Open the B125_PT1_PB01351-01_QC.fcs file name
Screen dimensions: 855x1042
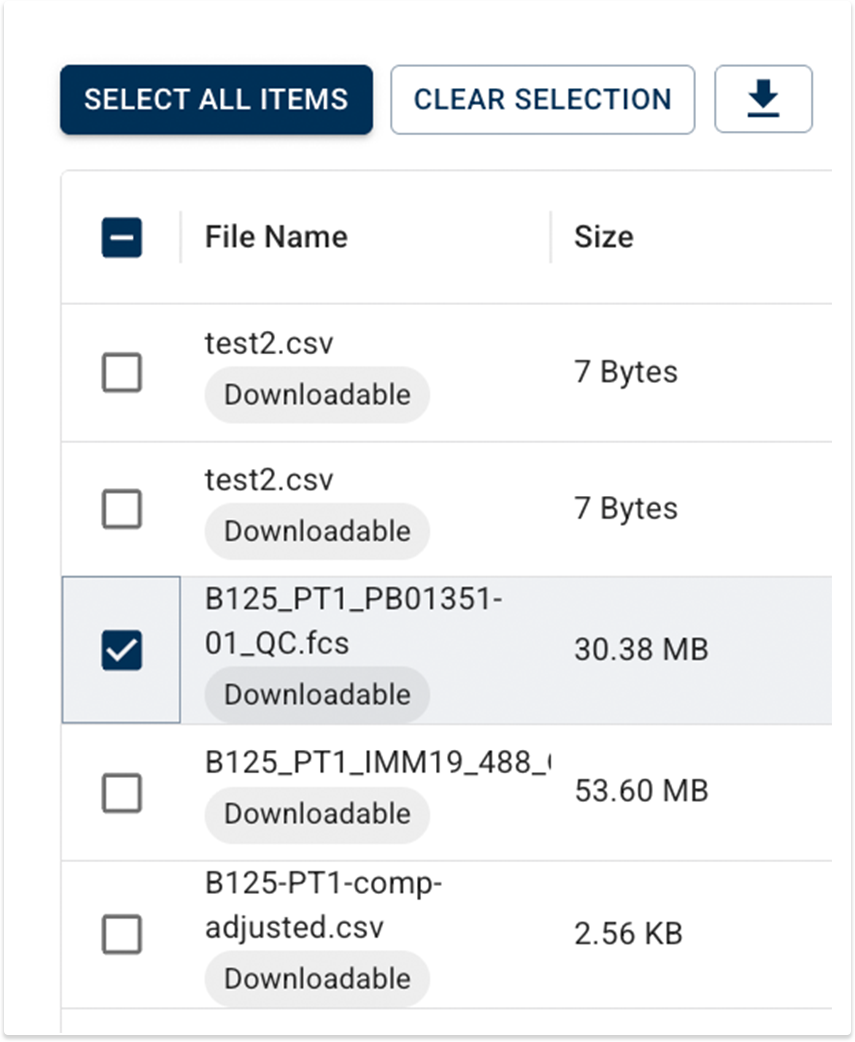coord(353,621)
